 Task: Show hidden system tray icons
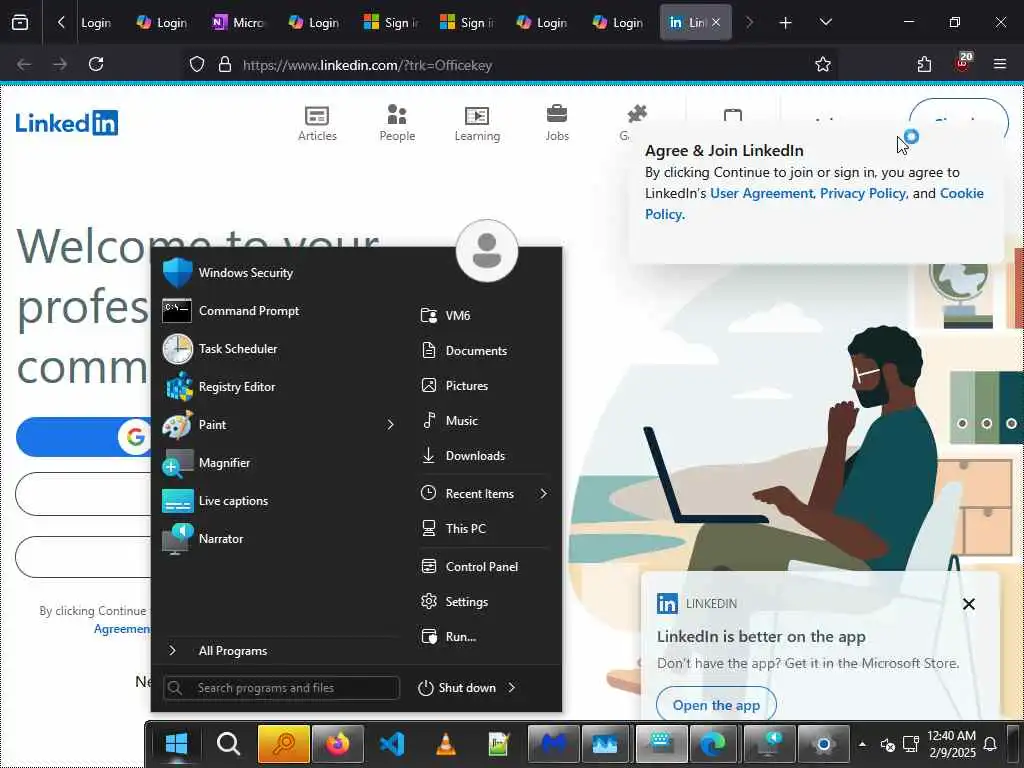(862, 744)
